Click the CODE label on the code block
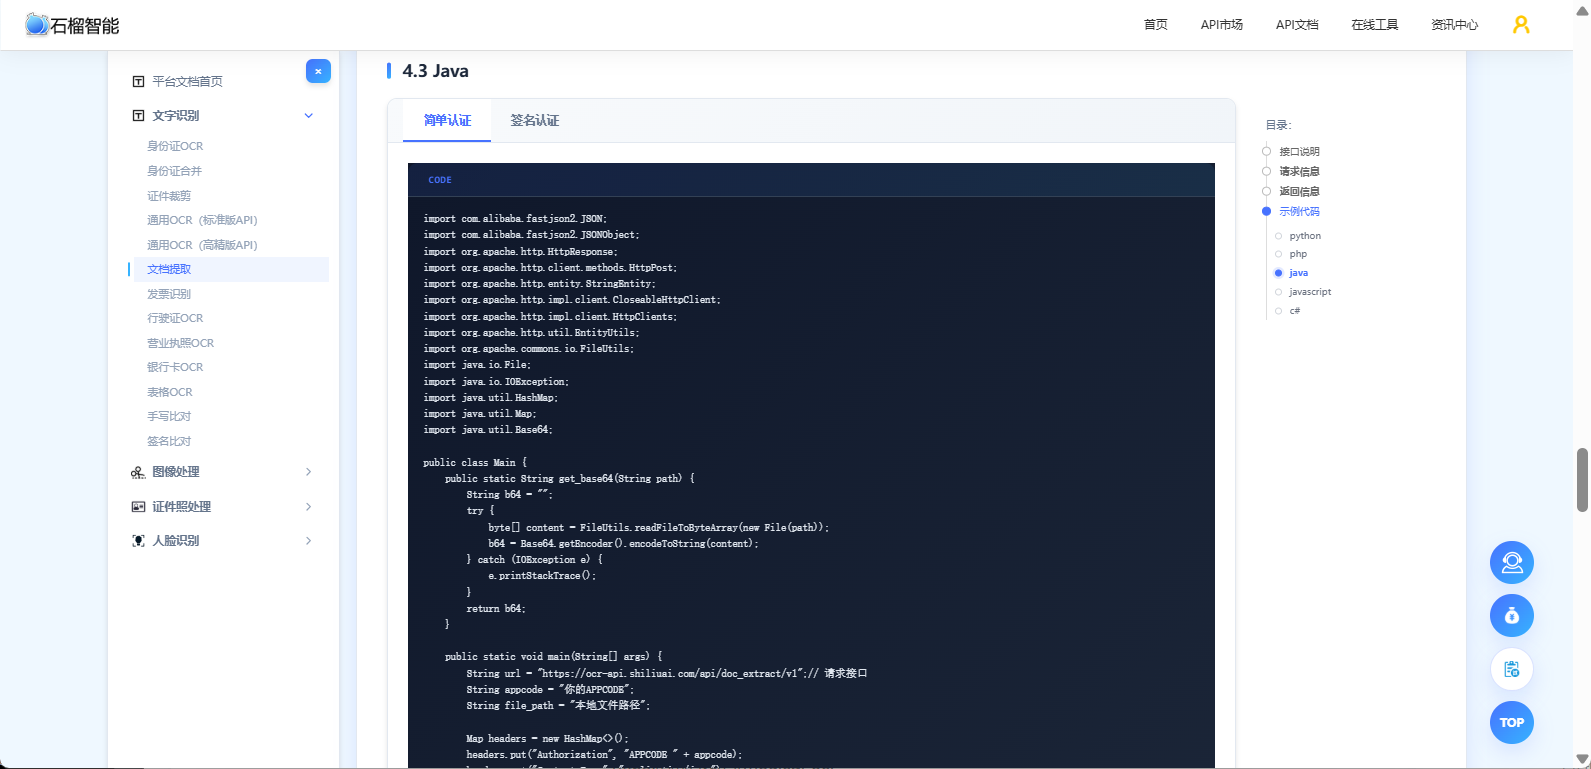 [x=440, y=180]
